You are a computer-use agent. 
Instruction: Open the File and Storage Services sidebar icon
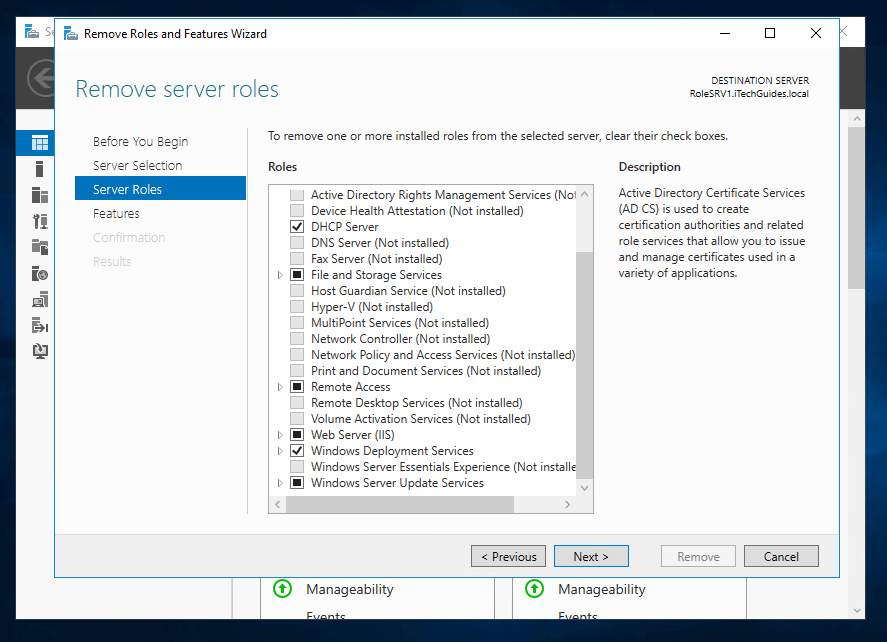coord(40,247)
